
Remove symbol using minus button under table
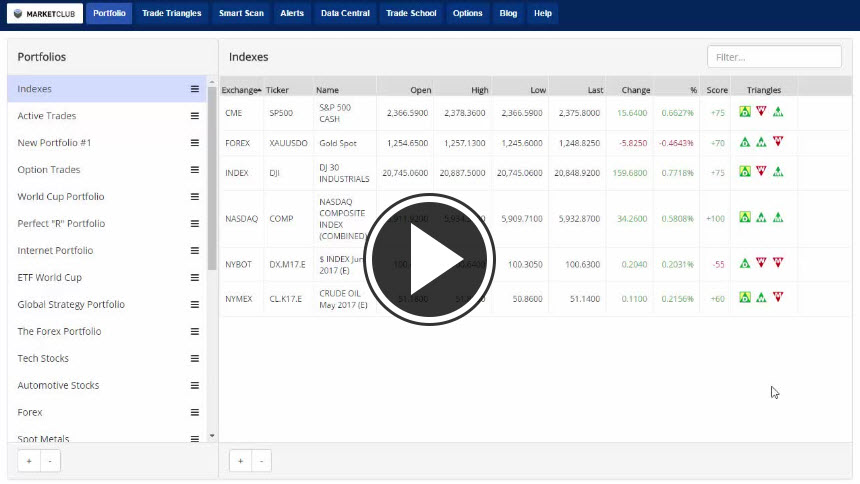point(261,461)
